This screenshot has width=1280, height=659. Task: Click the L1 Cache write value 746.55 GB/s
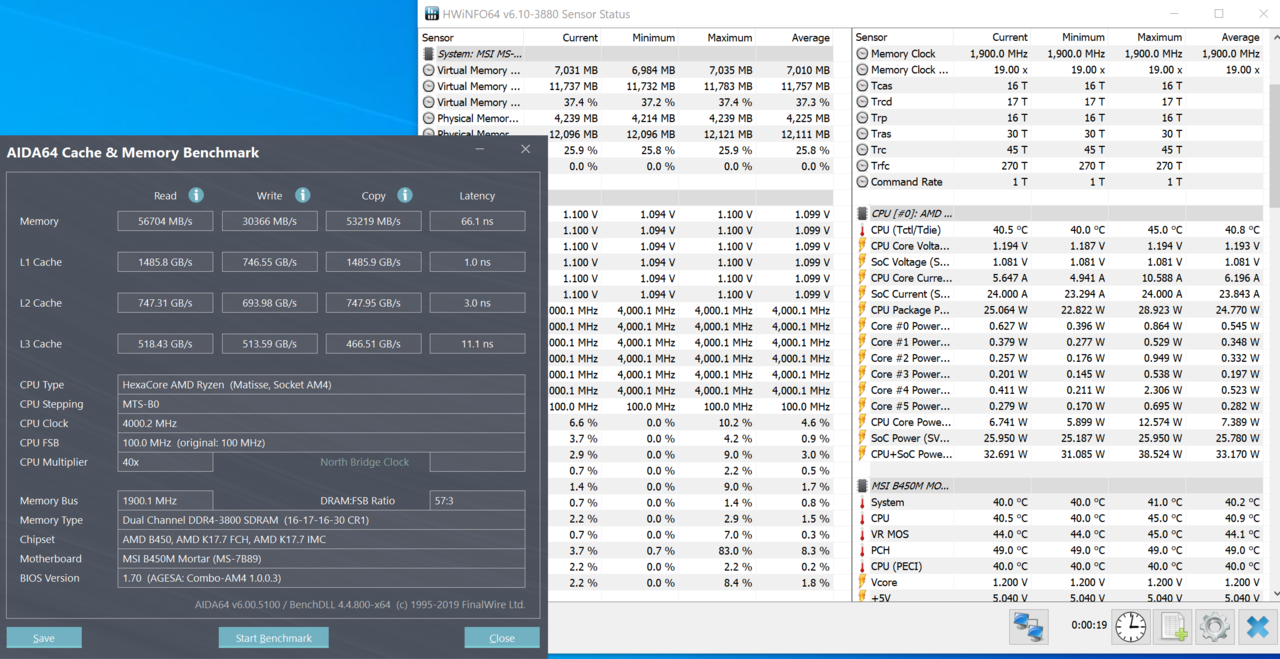269,262
